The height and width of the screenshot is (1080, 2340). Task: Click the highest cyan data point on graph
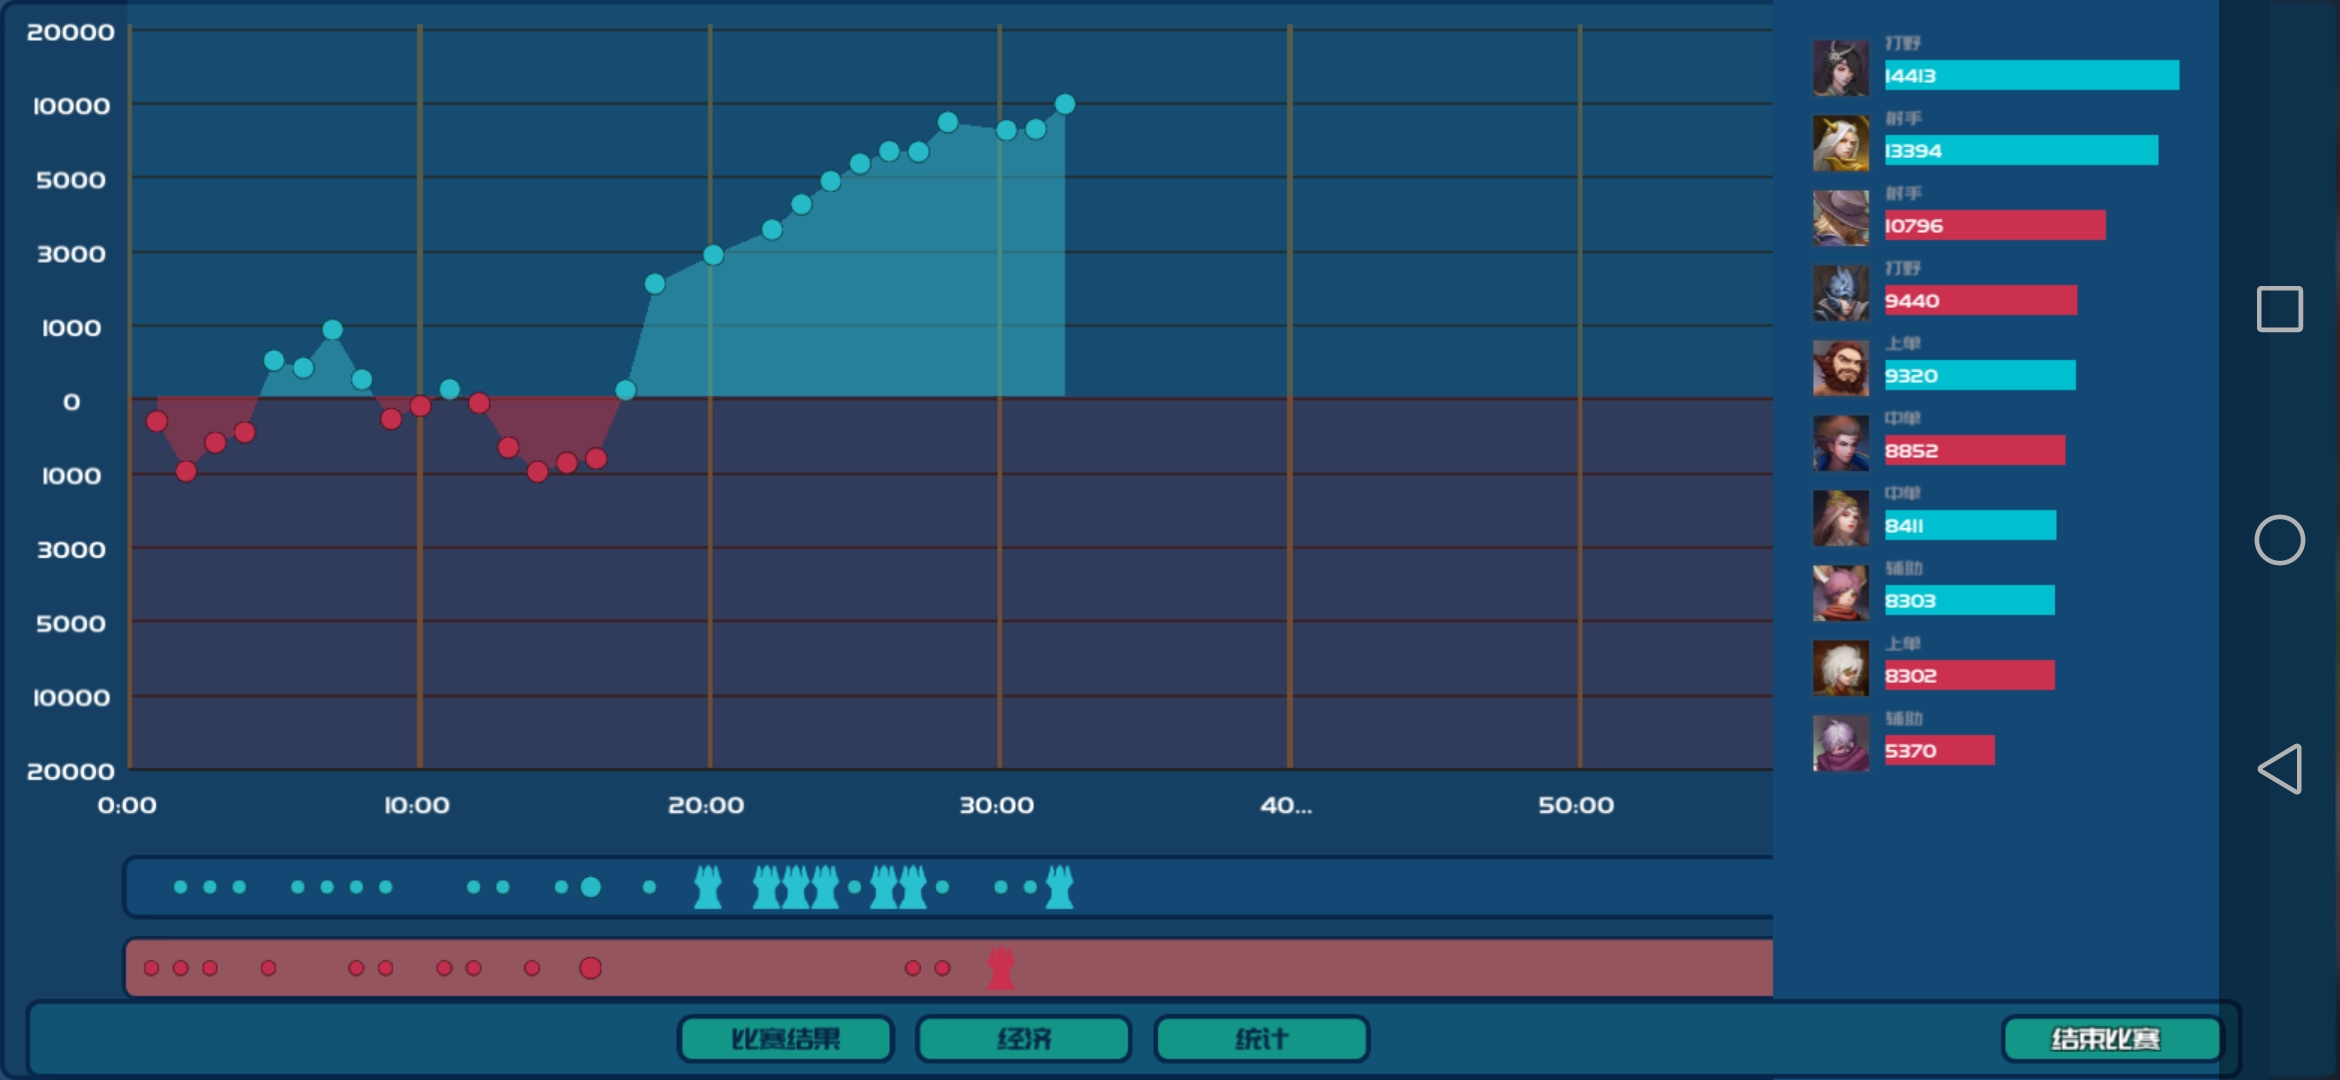pos(1065,104)
